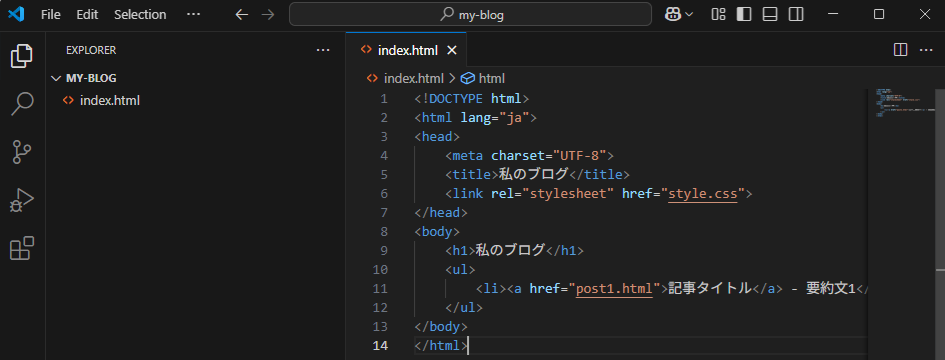This screenshot has height=360, width=945.
Task: Close the index.html tab
Action: click(x=452, y=50)
